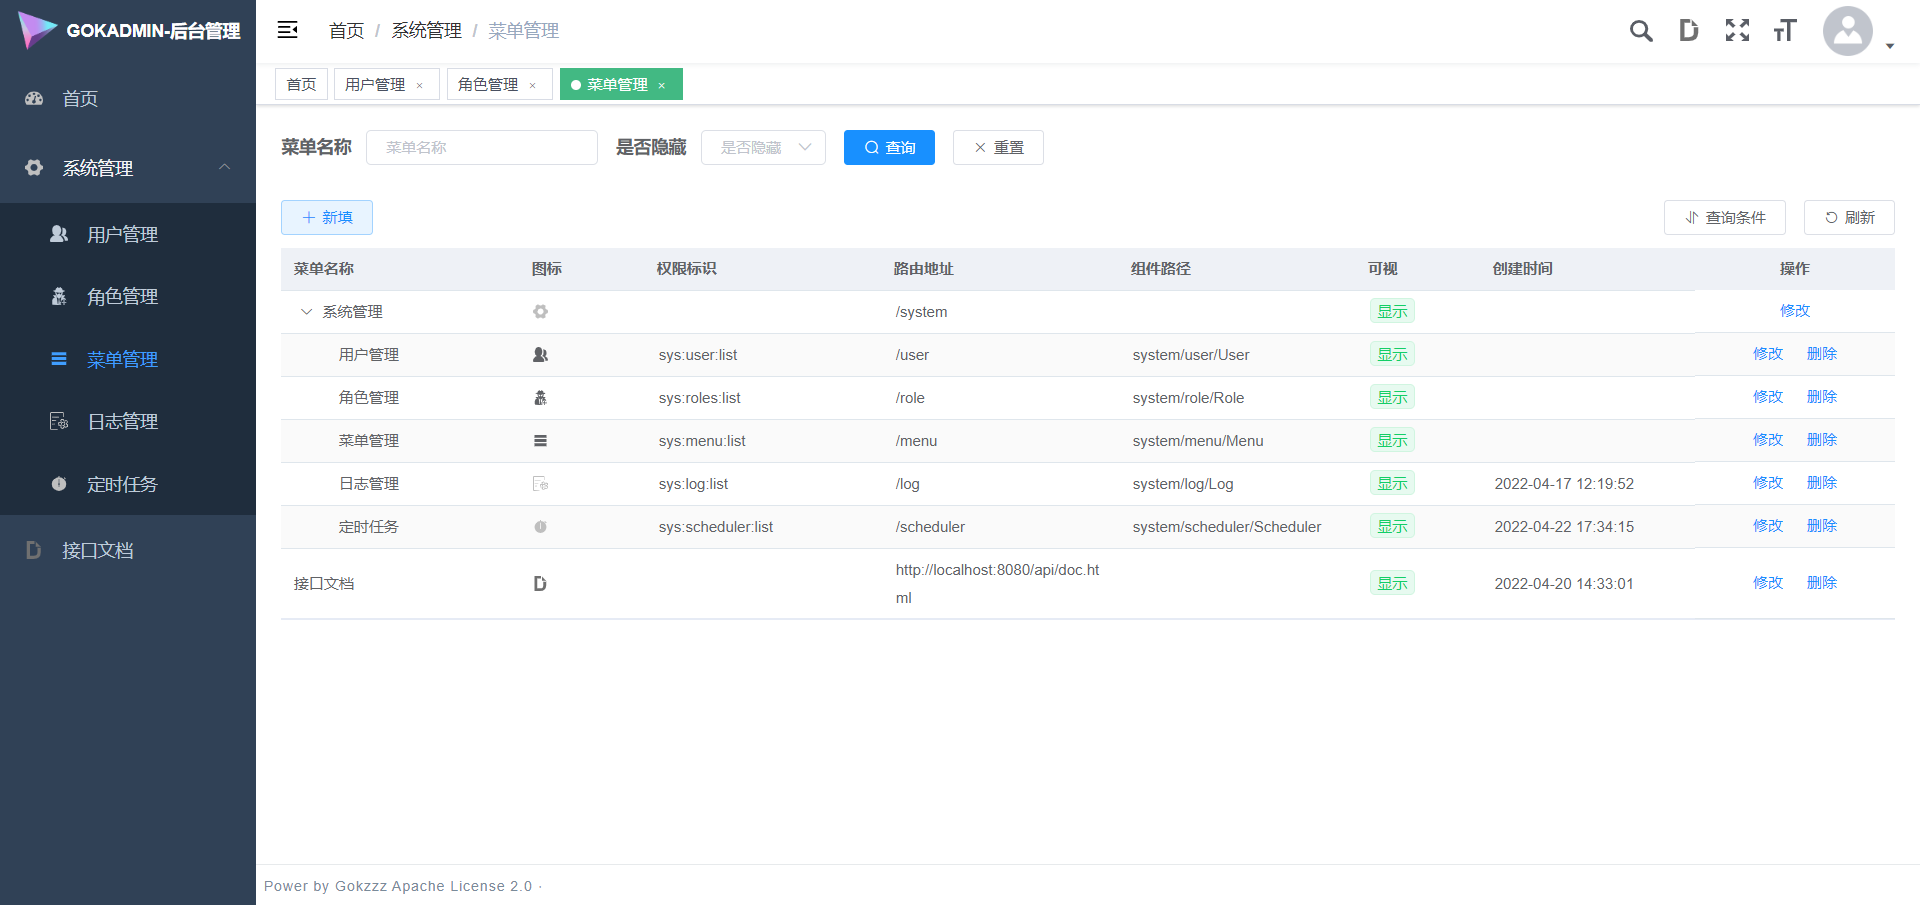Toggle the 查询条件 filter panel
Image resolution: width=1920 pixels, height=905 pixels.
(x=1724, y=218)
